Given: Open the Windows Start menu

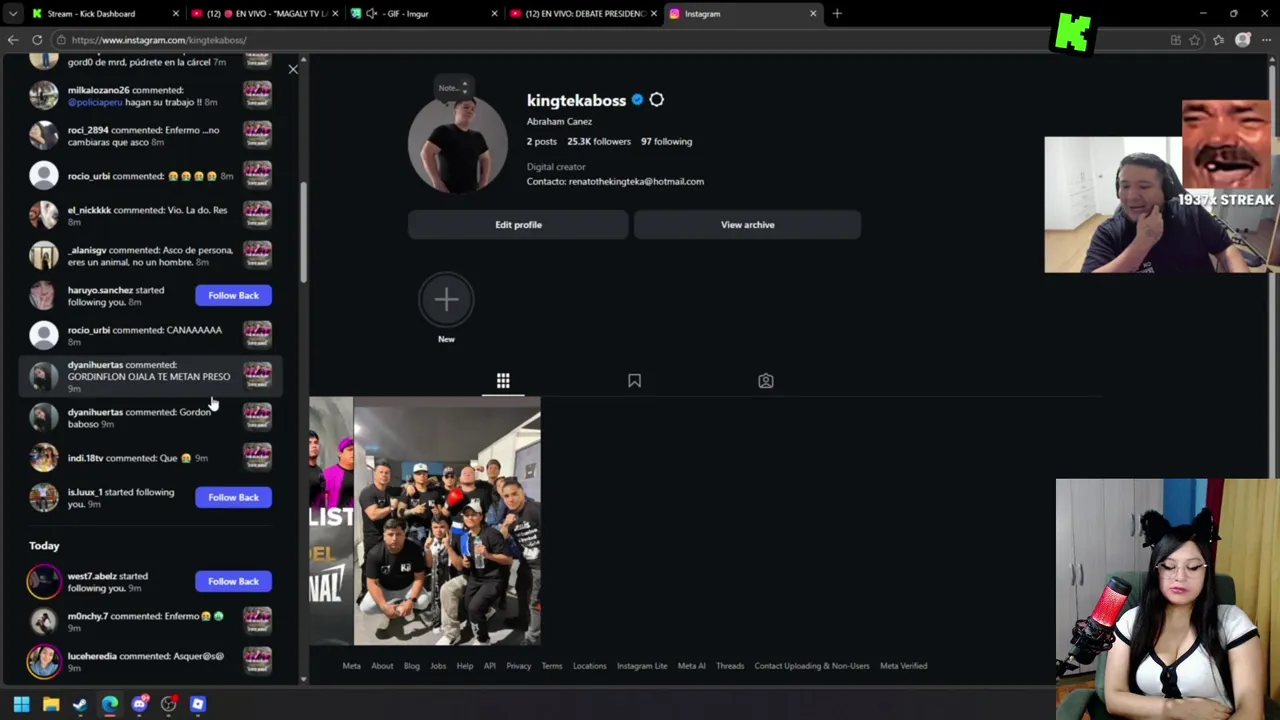Looking at the screenshot, I should [x=21, y=704].
